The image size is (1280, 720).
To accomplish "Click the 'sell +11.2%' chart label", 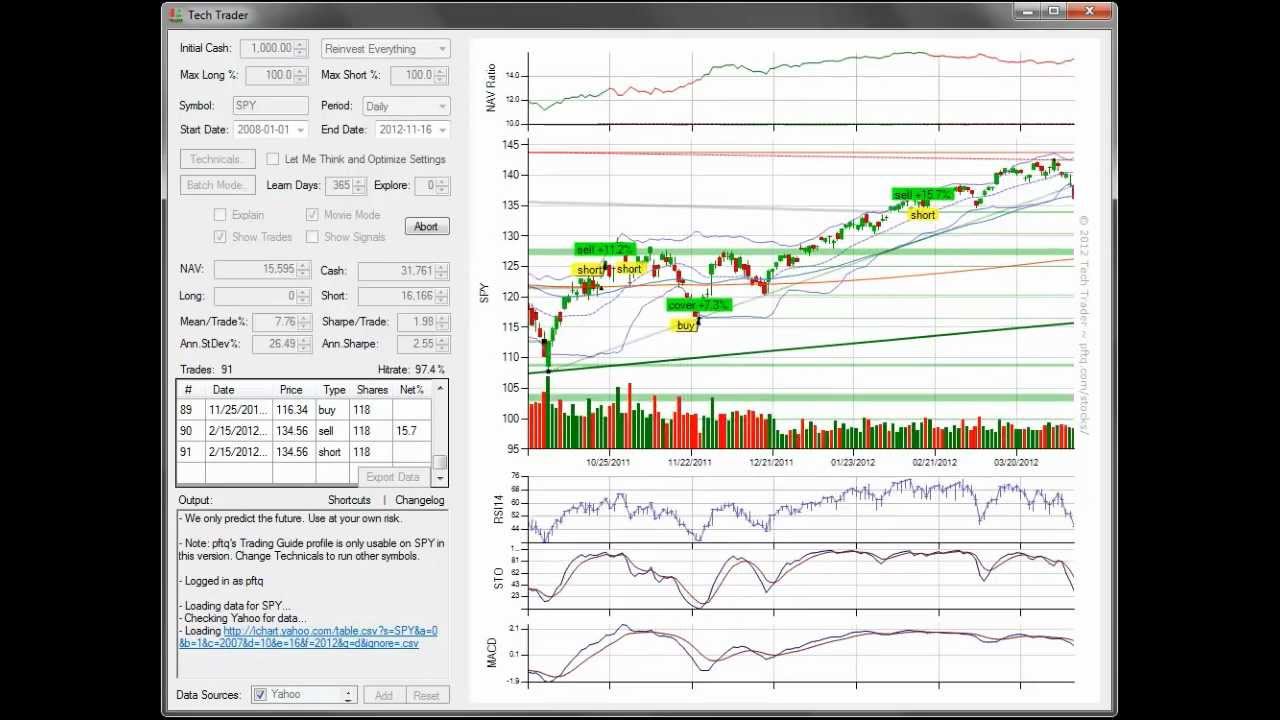I will 605,250.
